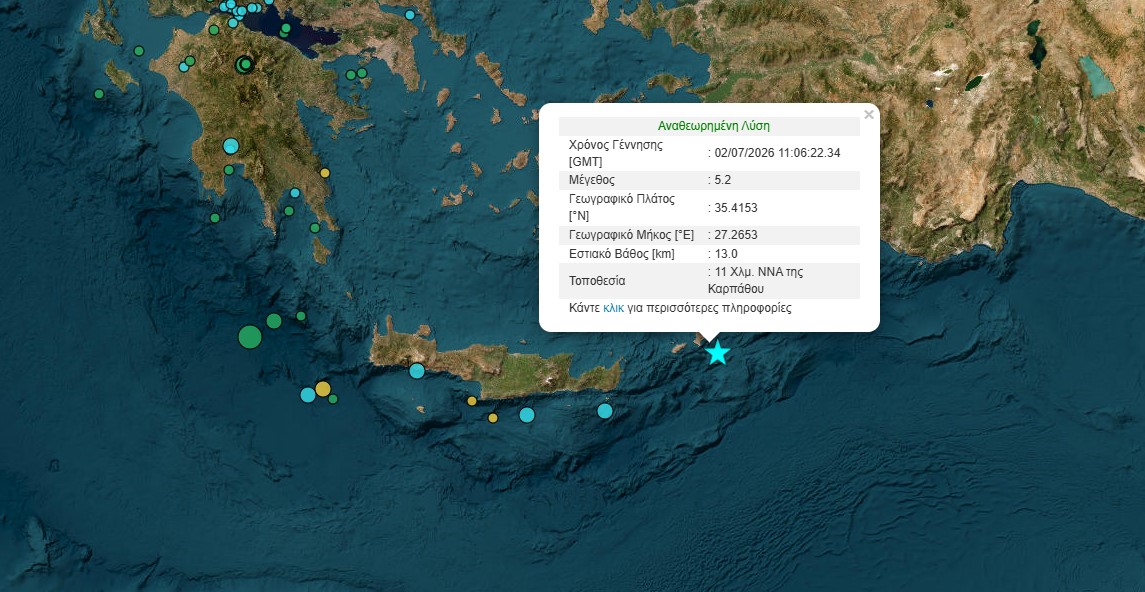Select the 'Τοποθεσία' row label

[x=597, y=281]
